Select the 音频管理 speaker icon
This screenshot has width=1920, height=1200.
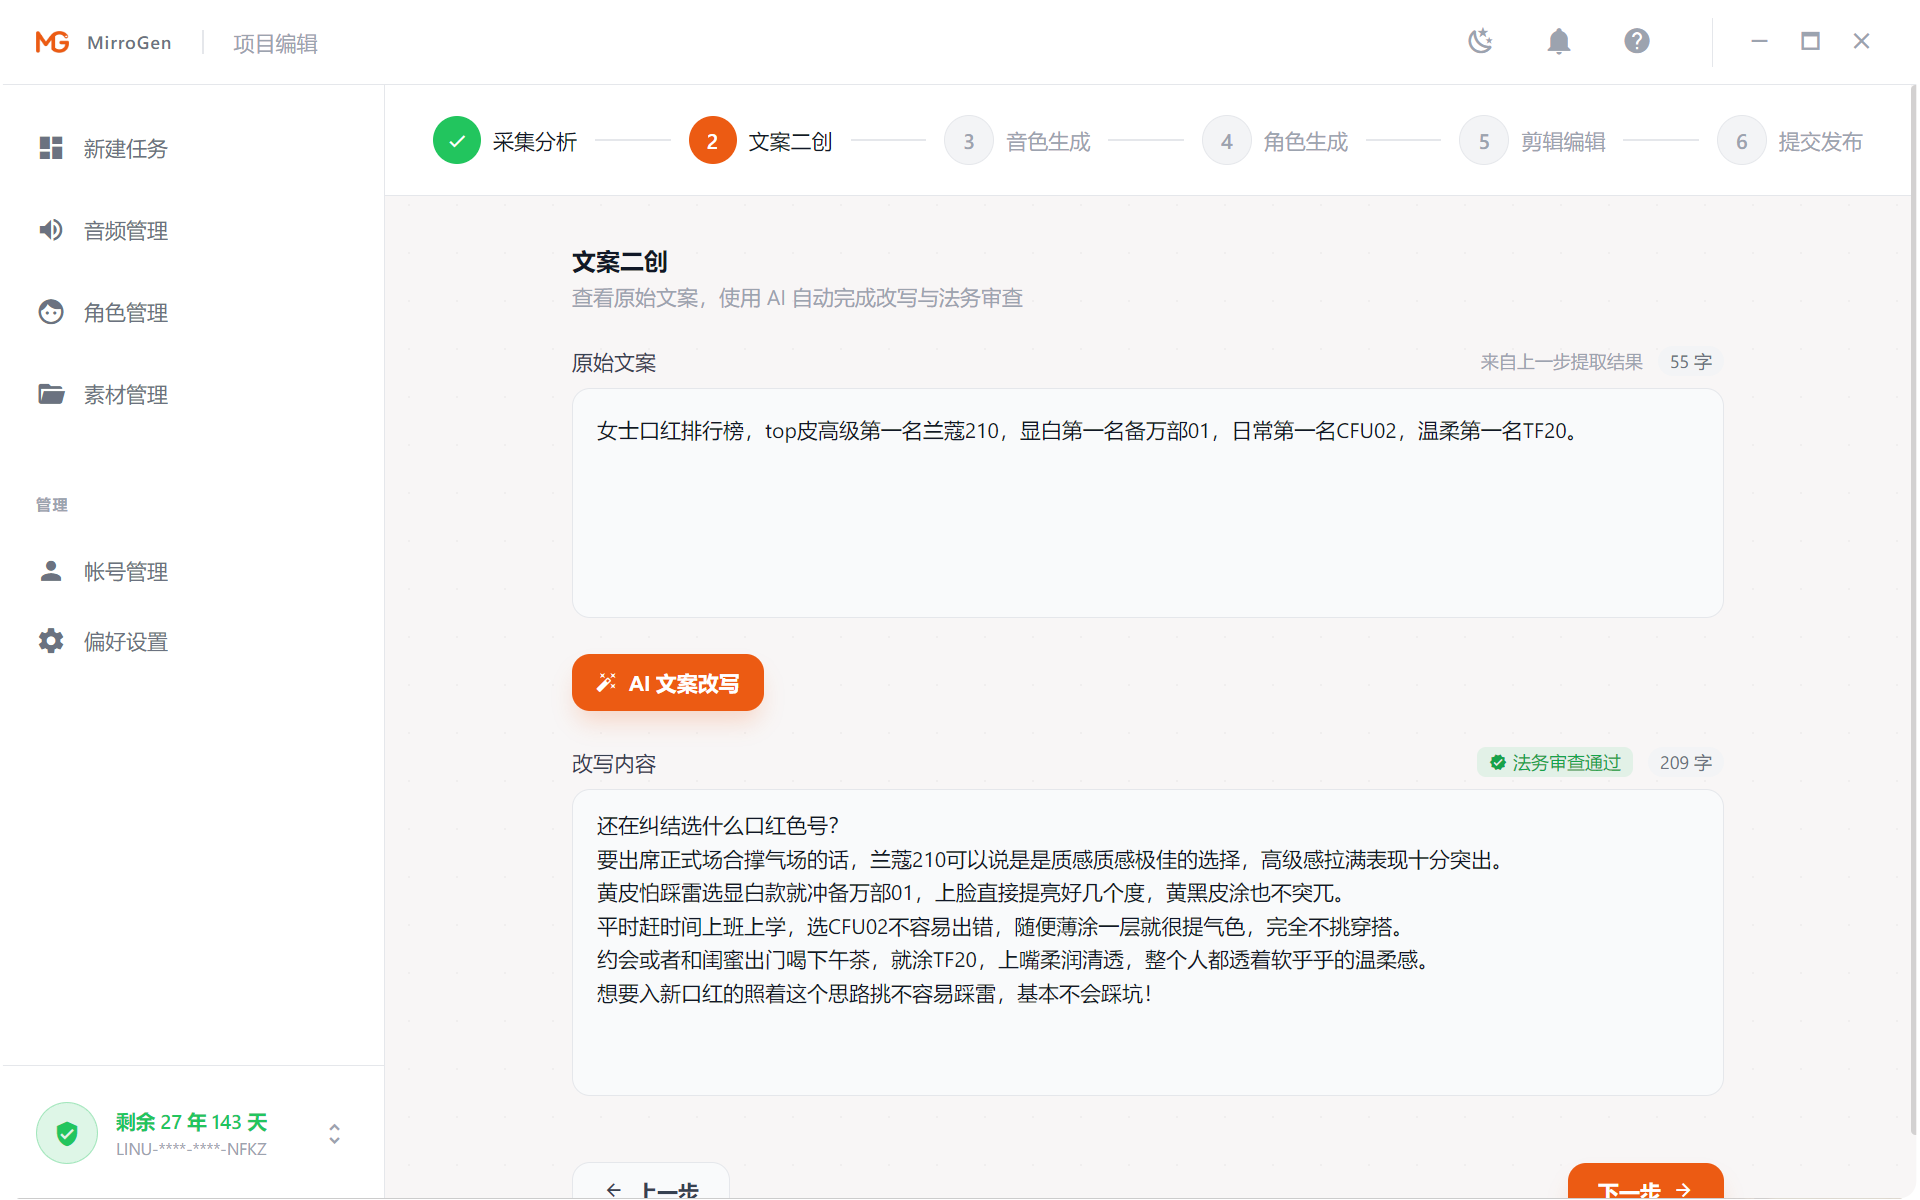[x=51, y=230]
